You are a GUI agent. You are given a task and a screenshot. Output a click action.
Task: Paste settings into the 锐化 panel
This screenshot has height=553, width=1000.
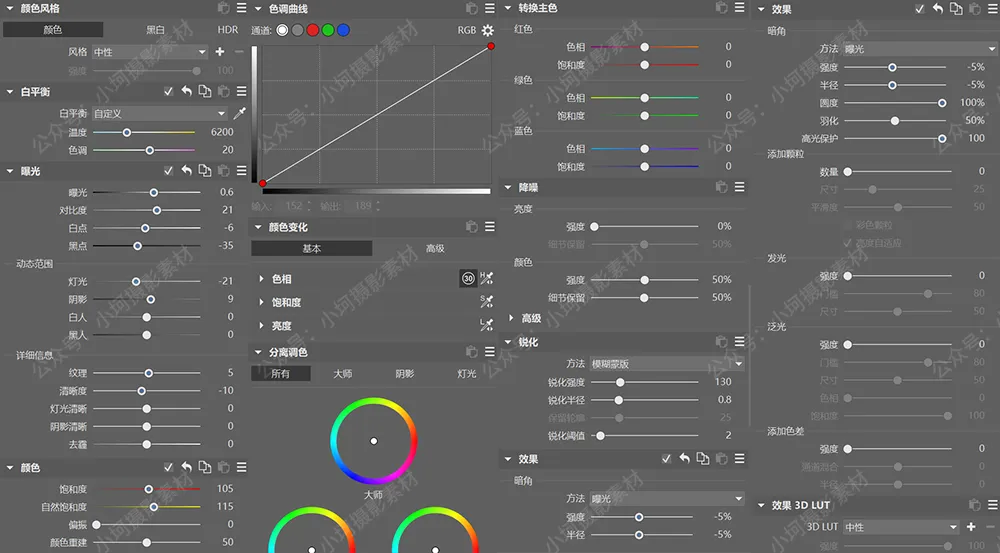(x=721, y=342)
